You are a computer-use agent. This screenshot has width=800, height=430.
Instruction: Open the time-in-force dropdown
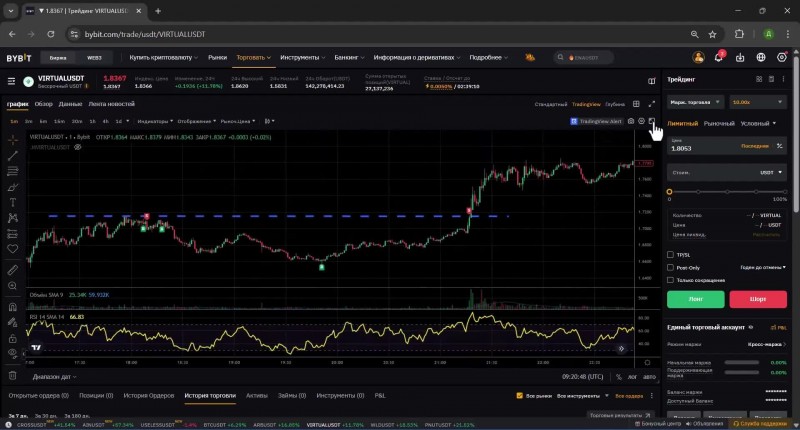(763, 267)
